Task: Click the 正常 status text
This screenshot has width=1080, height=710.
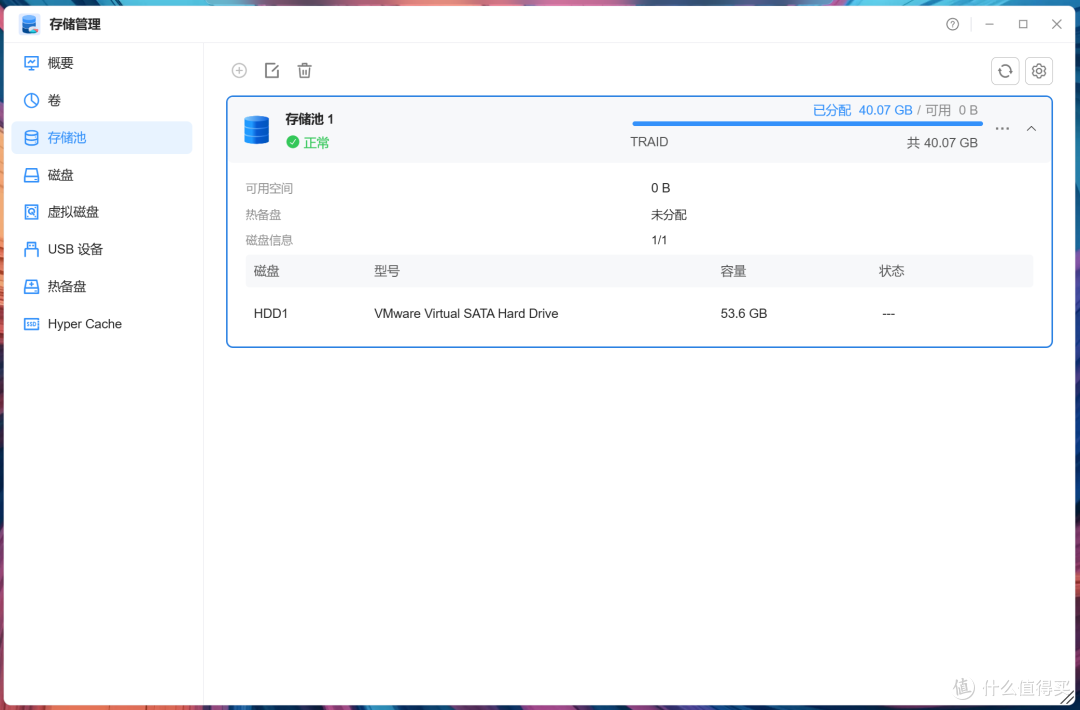Action: pyautogui.click(x=317, y=143)
